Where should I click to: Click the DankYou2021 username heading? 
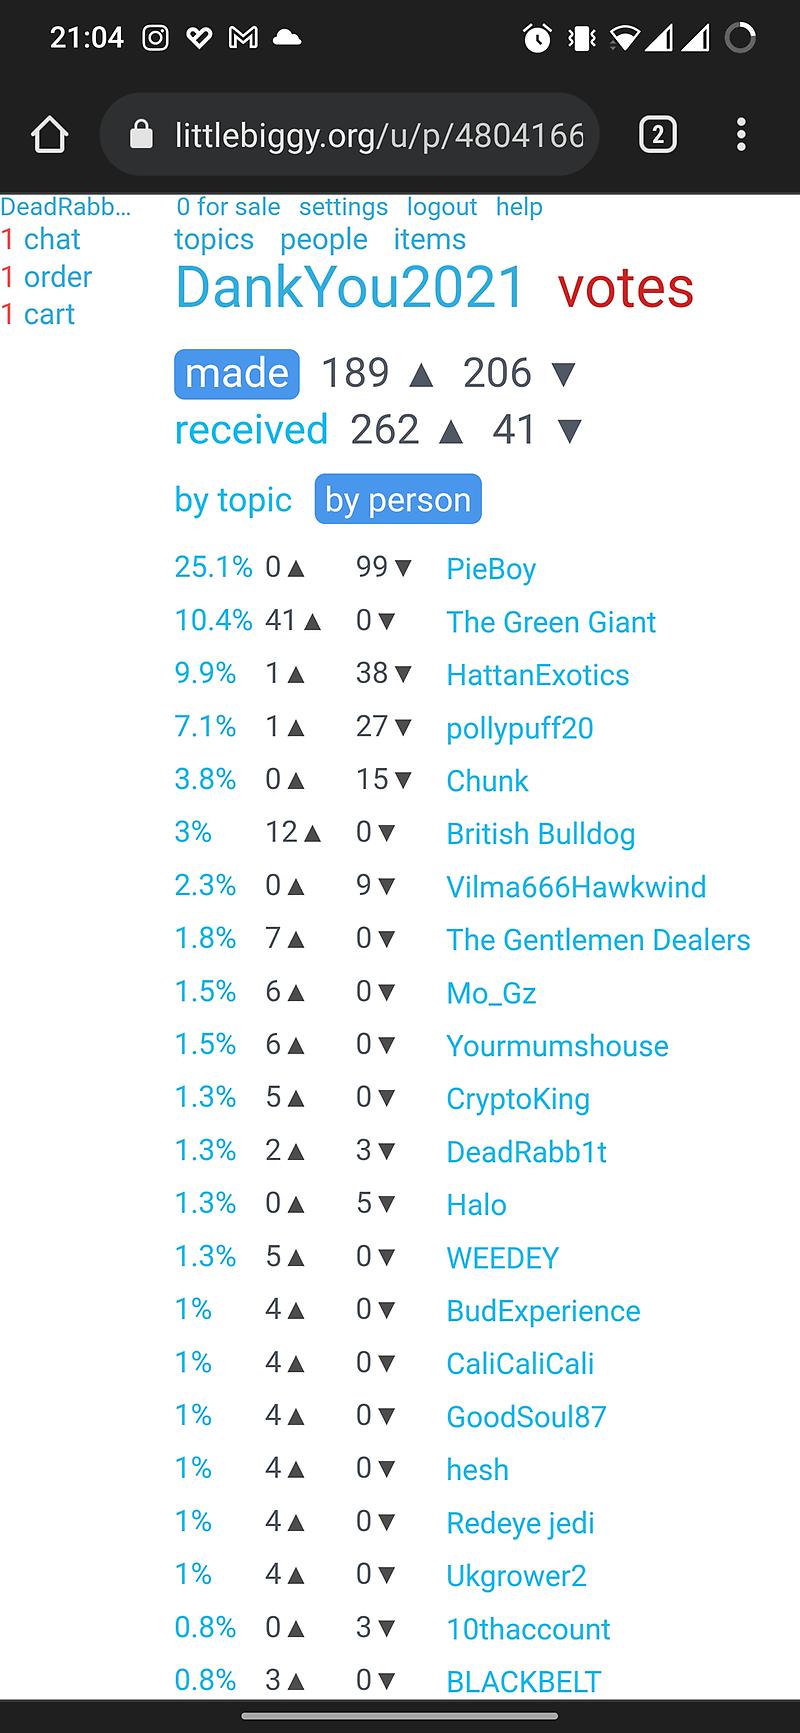350,288
